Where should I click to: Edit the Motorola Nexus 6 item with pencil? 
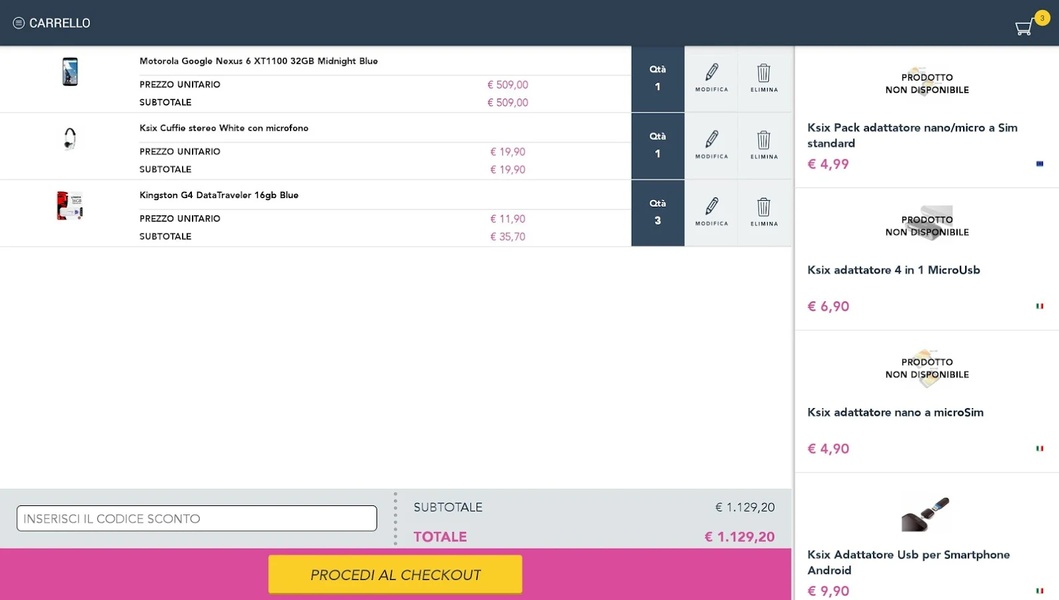(711, 78)
